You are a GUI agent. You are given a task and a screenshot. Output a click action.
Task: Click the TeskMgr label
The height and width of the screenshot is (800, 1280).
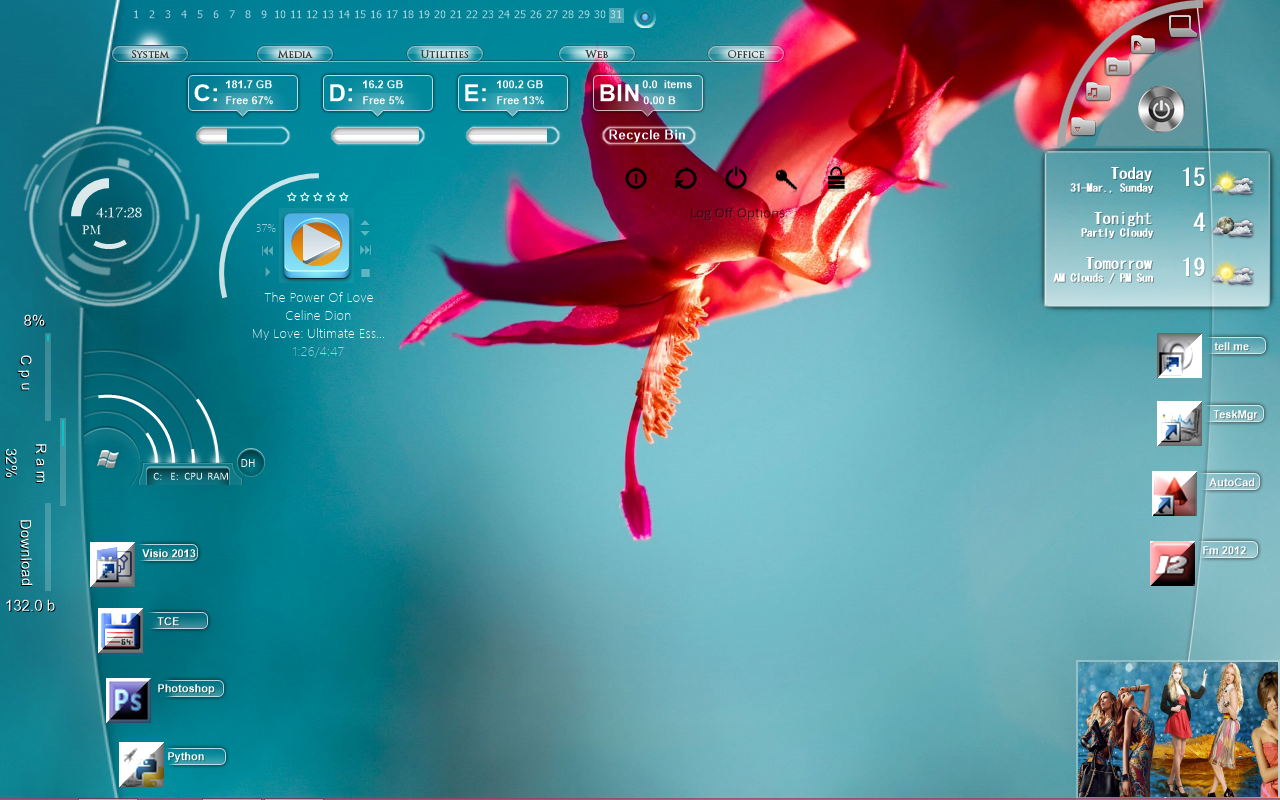click(x=1236, y=414)
